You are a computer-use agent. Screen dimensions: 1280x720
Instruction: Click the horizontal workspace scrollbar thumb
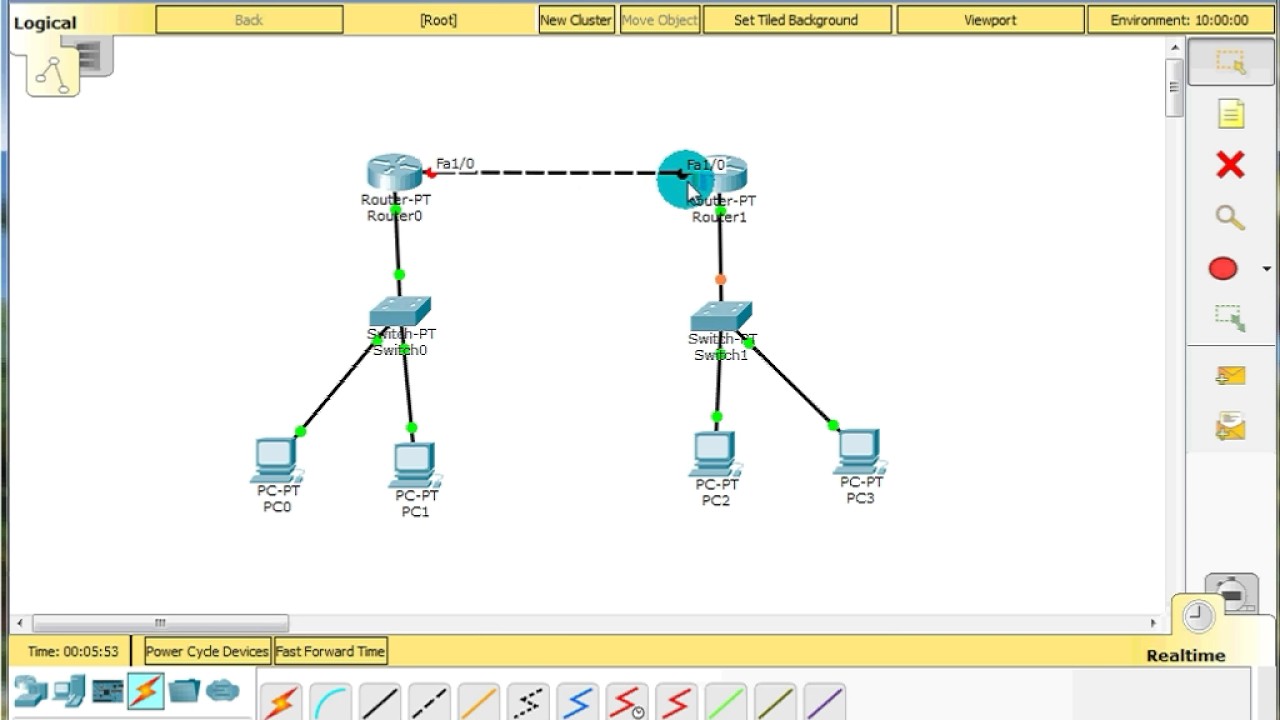[x=160, y=623]
